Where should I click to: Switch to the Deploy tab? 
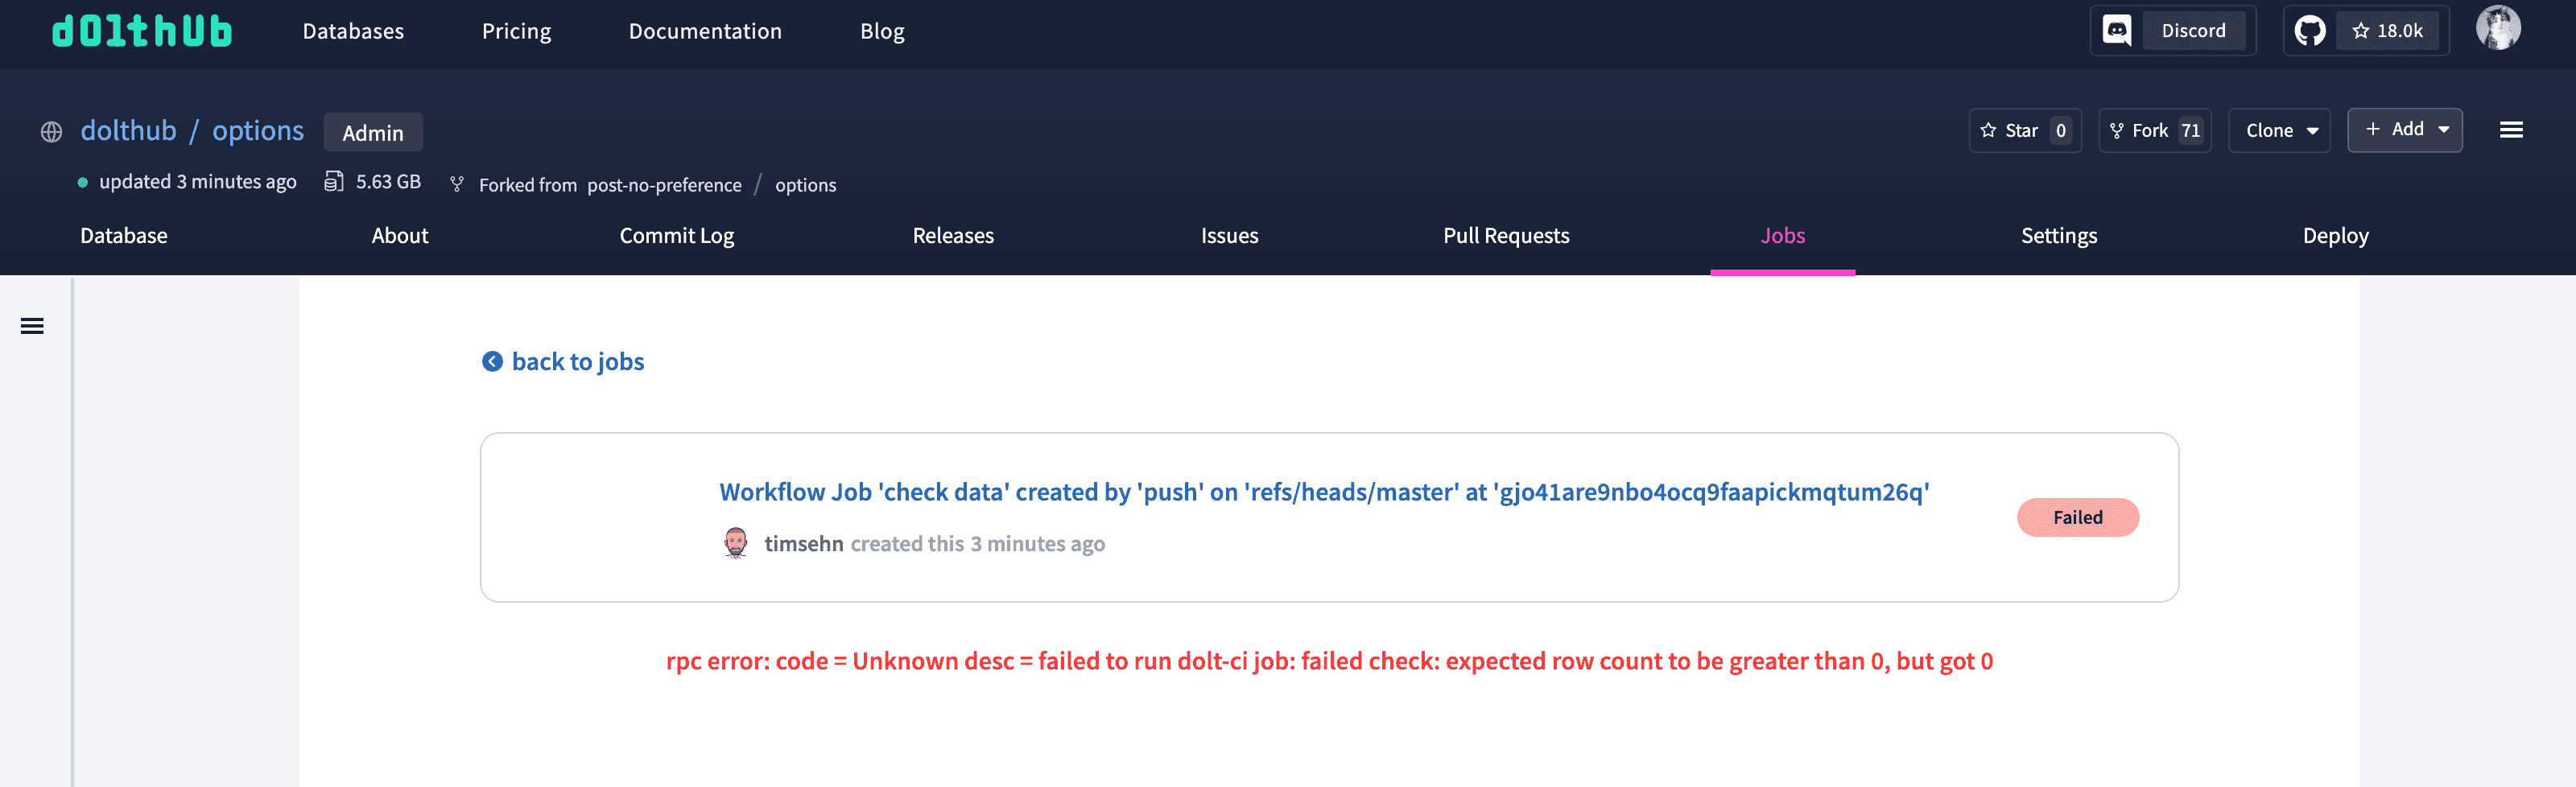(x=2335, y=235)
